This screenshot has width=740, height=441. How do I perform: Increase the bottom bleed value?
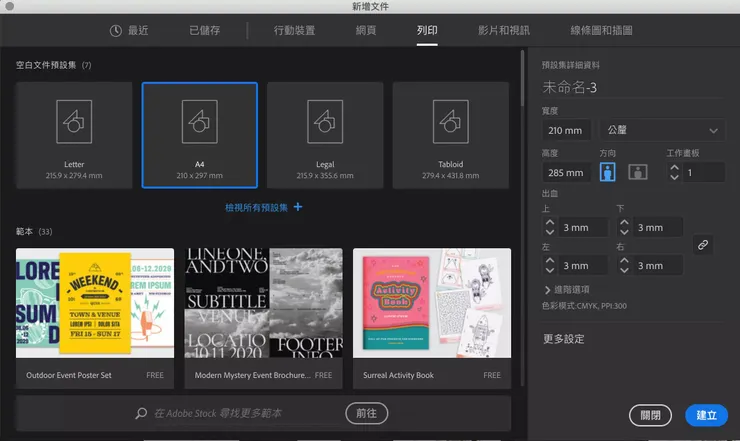(x=624, y=222)
